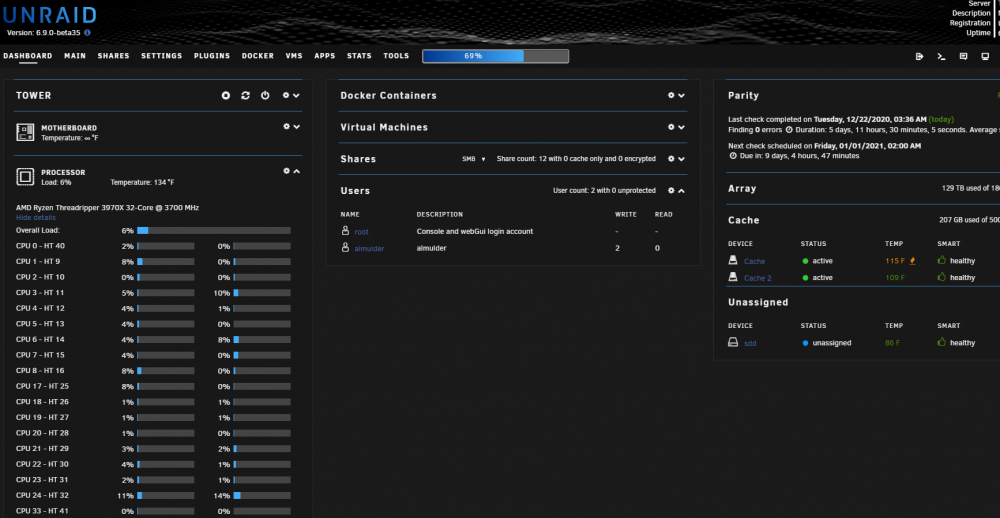Screen dimensions: 1000x518
Task: Click the Unraid logo
Action: click(49, 15)
